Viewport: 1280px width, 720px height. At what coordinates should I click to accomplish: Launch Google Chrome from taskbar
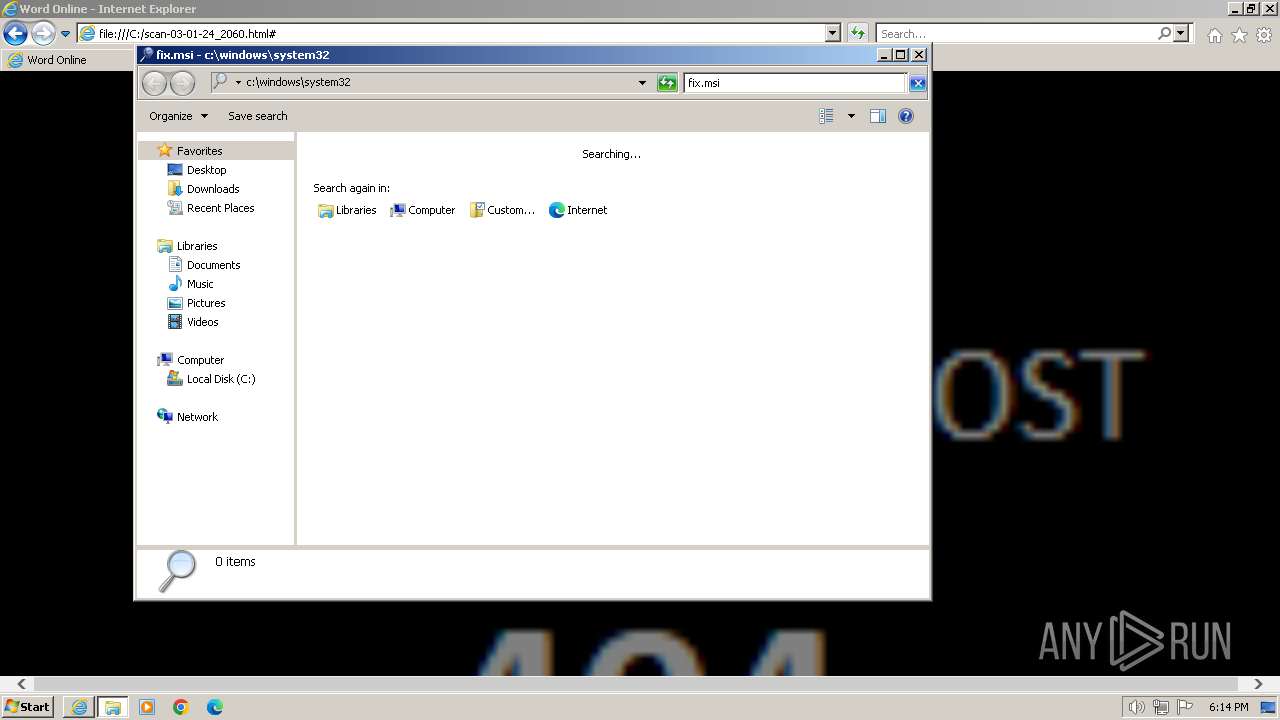[x=181, y=707]
